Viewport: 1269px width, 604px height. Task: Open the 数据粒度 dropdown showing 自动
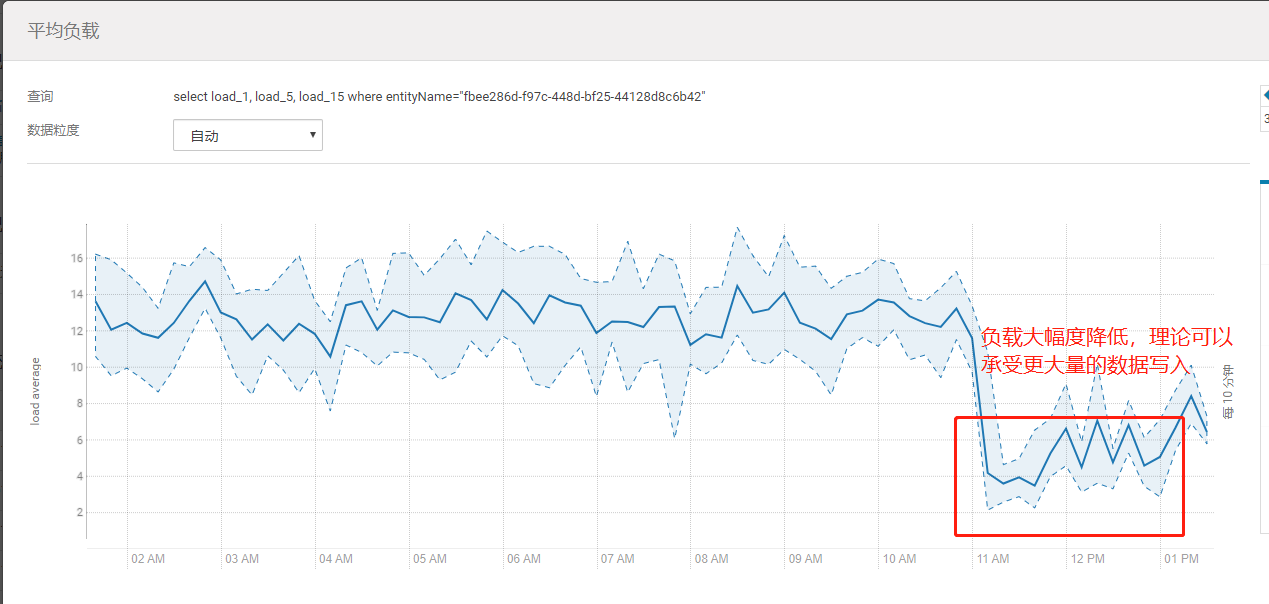(247, 135)
